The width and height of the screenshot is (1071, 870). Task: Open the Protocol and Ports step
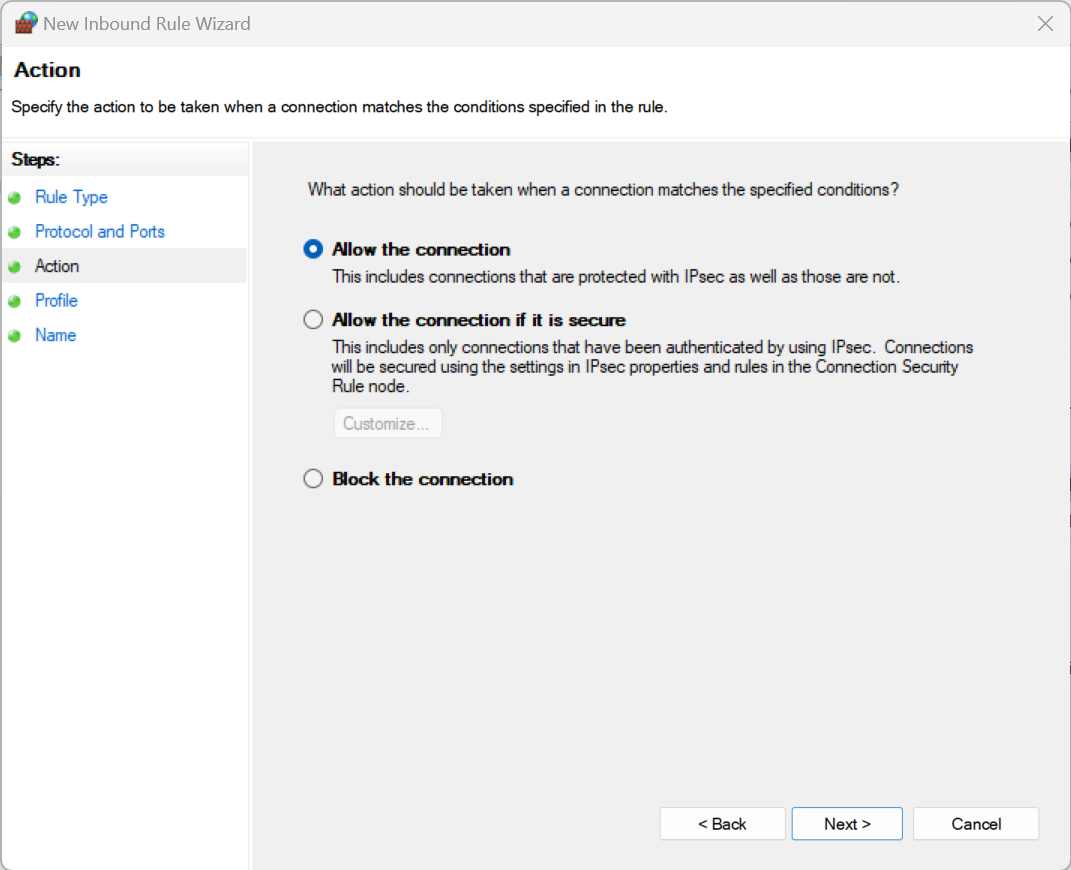100,231
